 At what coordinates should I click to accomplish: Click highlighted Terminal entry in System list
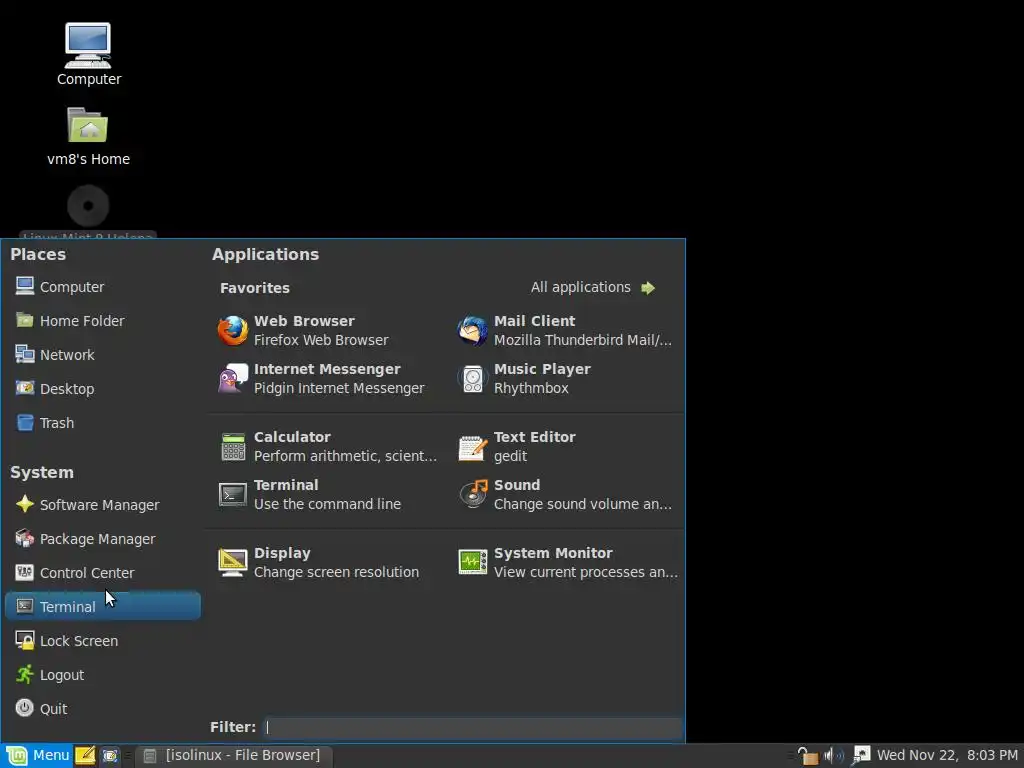coord(103,606)
